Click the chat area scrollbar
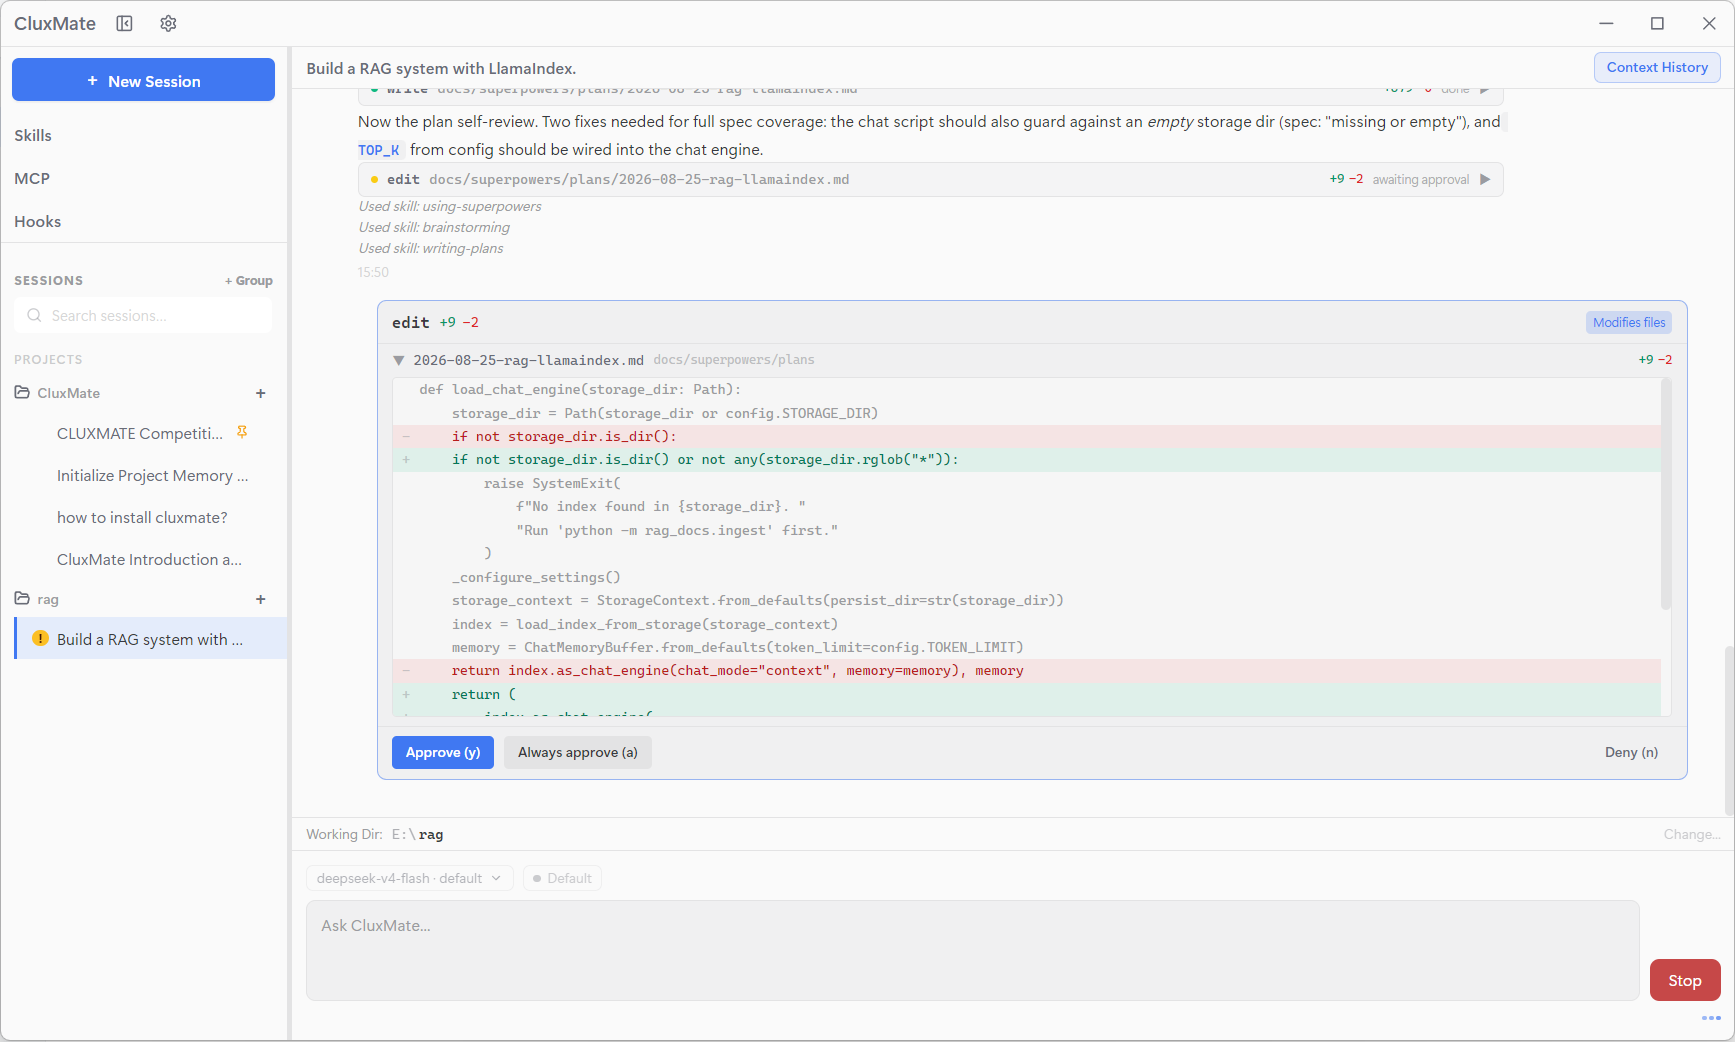Image resolution: width=1735 pixels, height=1042 pixels. (1729, 730)
